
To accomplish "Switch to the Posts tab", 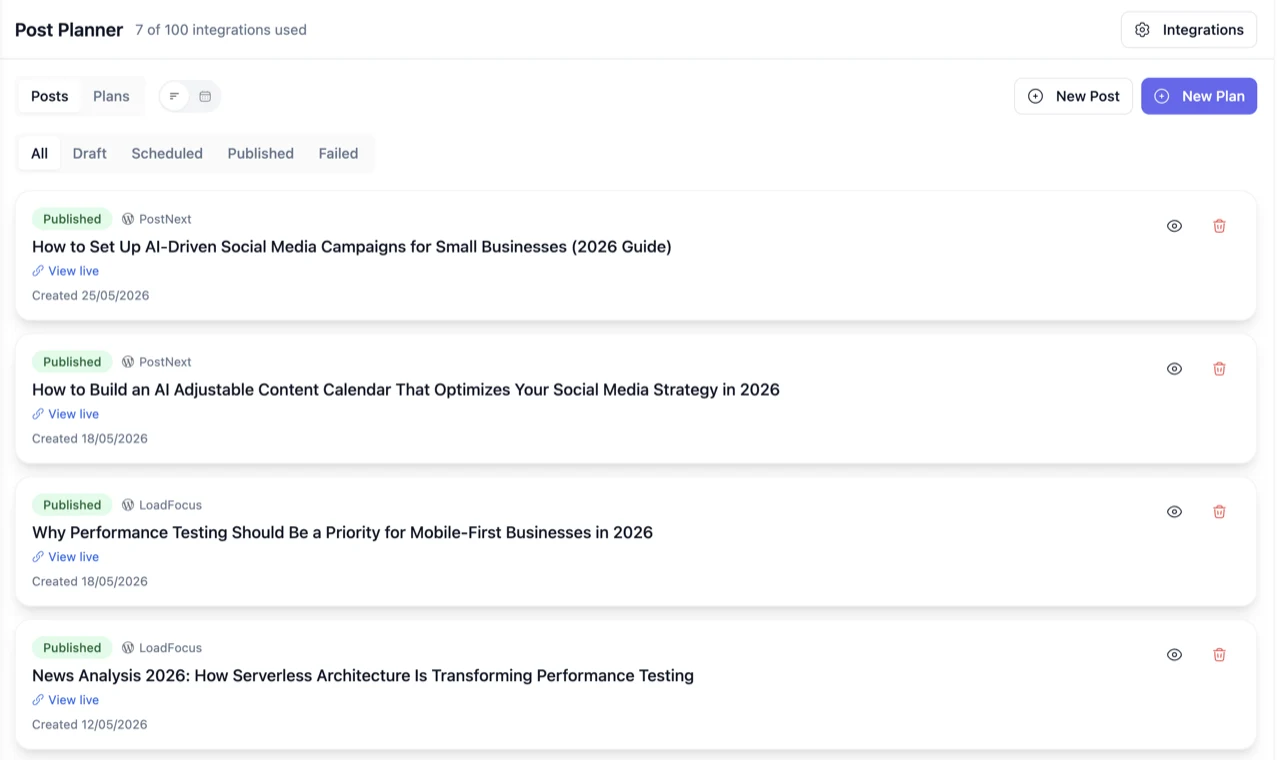I will [x=49, y=96].
